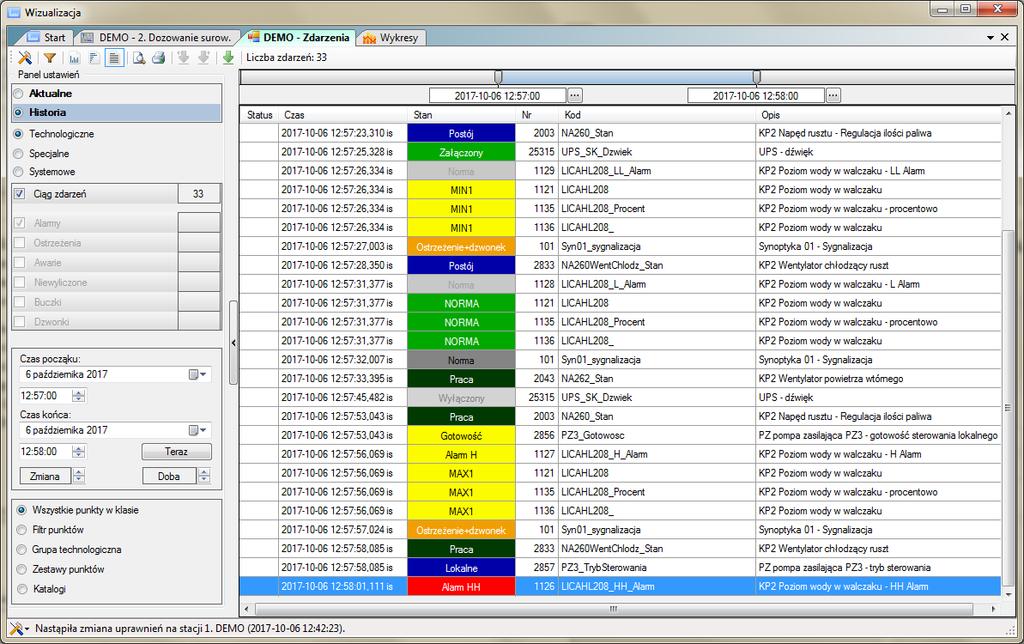1024x644 pixels.
Task: Click the horizontal scrollbar of the events table
Action: click(614, 609)
